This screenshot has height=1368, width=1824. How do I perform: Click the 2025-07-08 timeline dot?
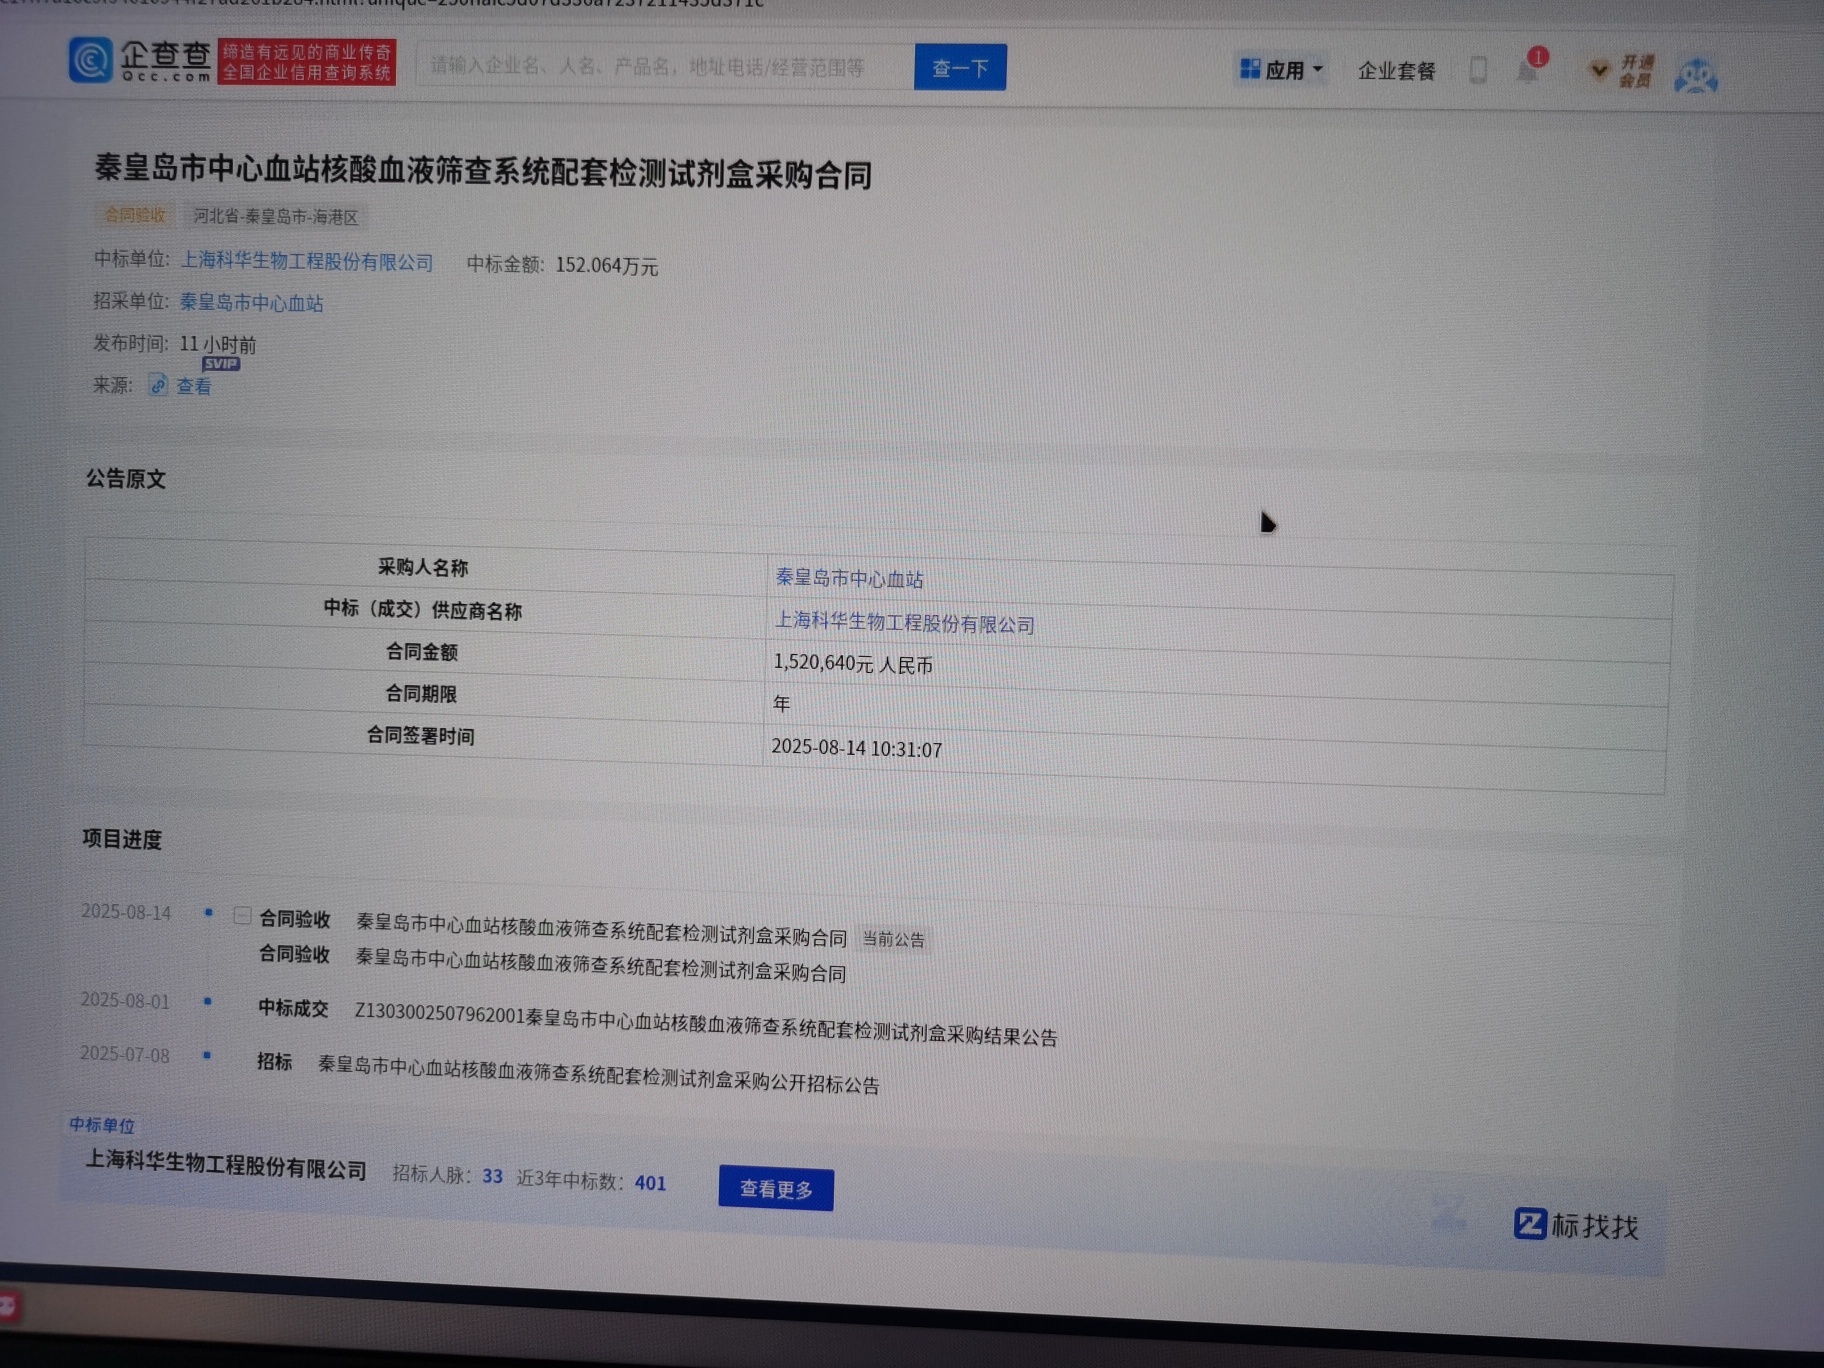coord(206,1054)
